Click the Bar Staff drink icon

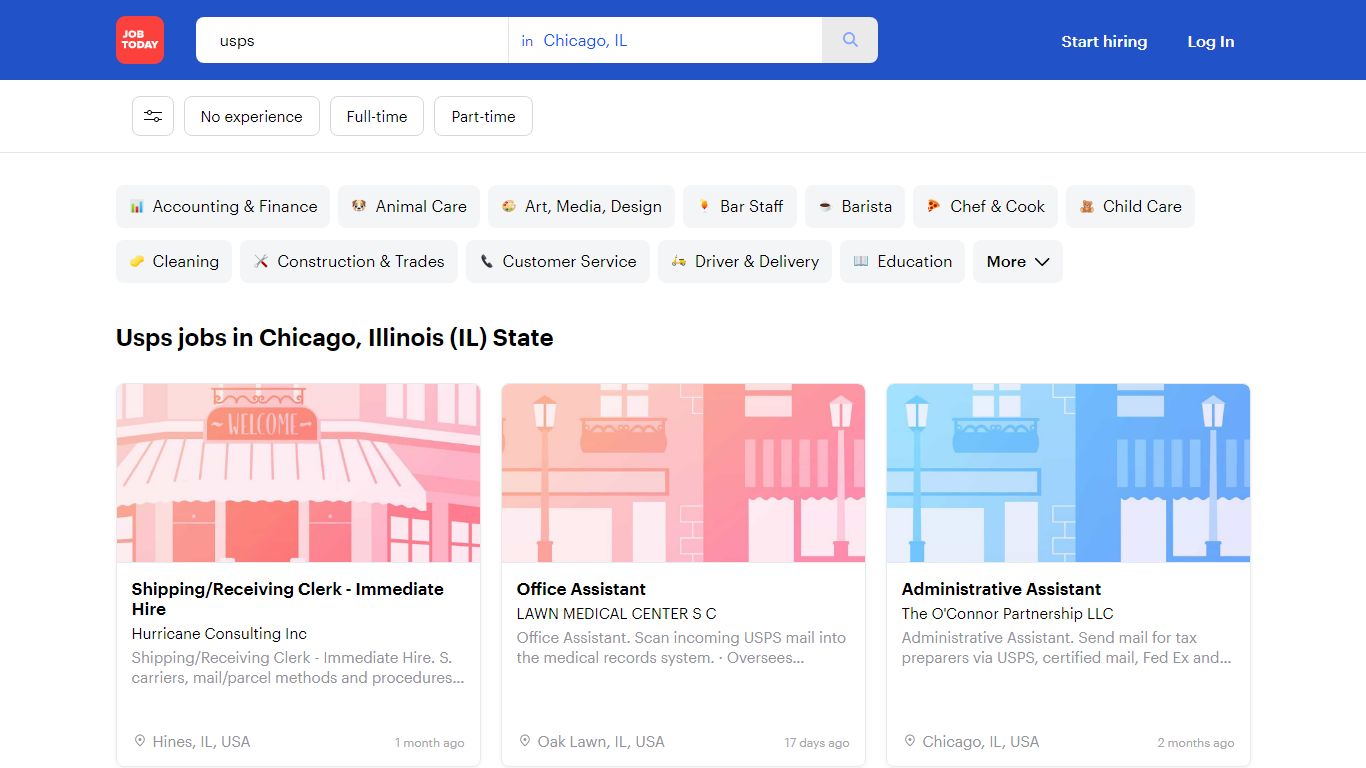[704, 207]
